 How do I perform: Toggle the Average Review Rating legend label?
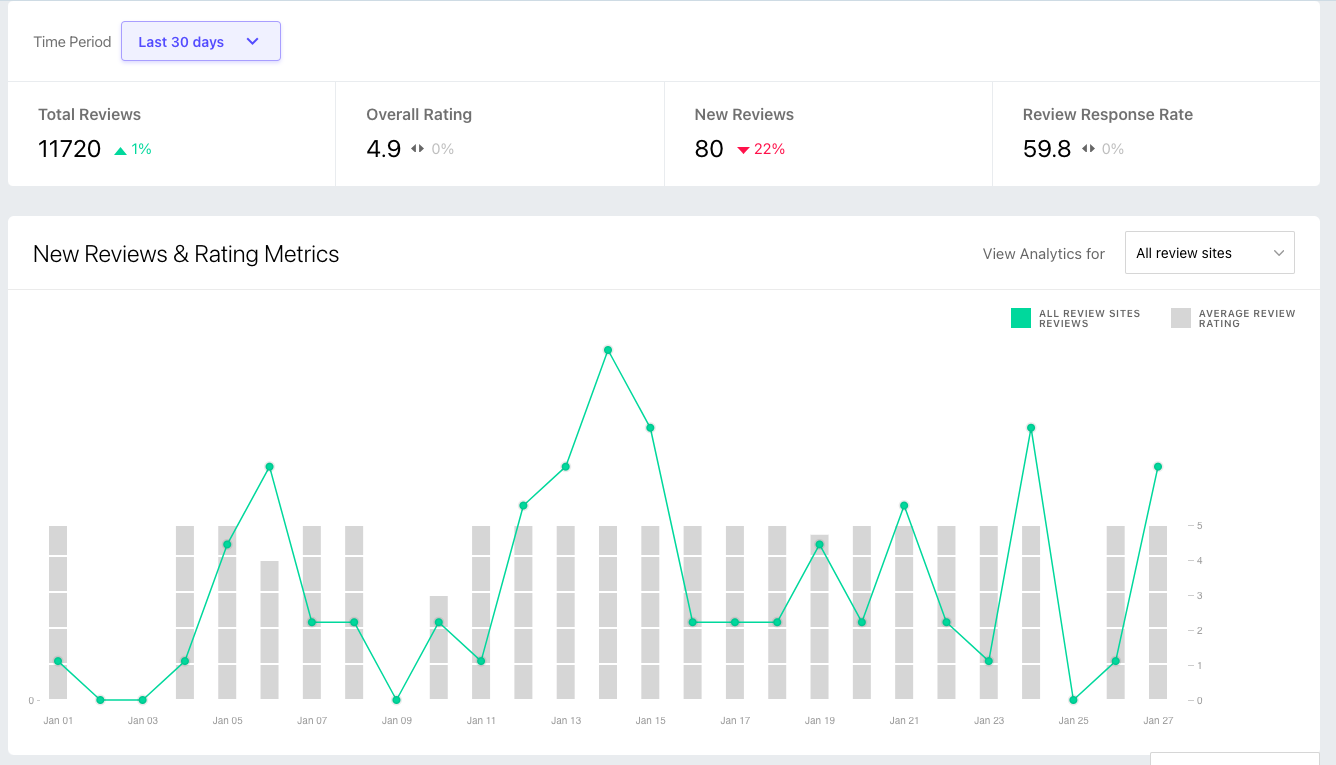tap(1246, 318)
